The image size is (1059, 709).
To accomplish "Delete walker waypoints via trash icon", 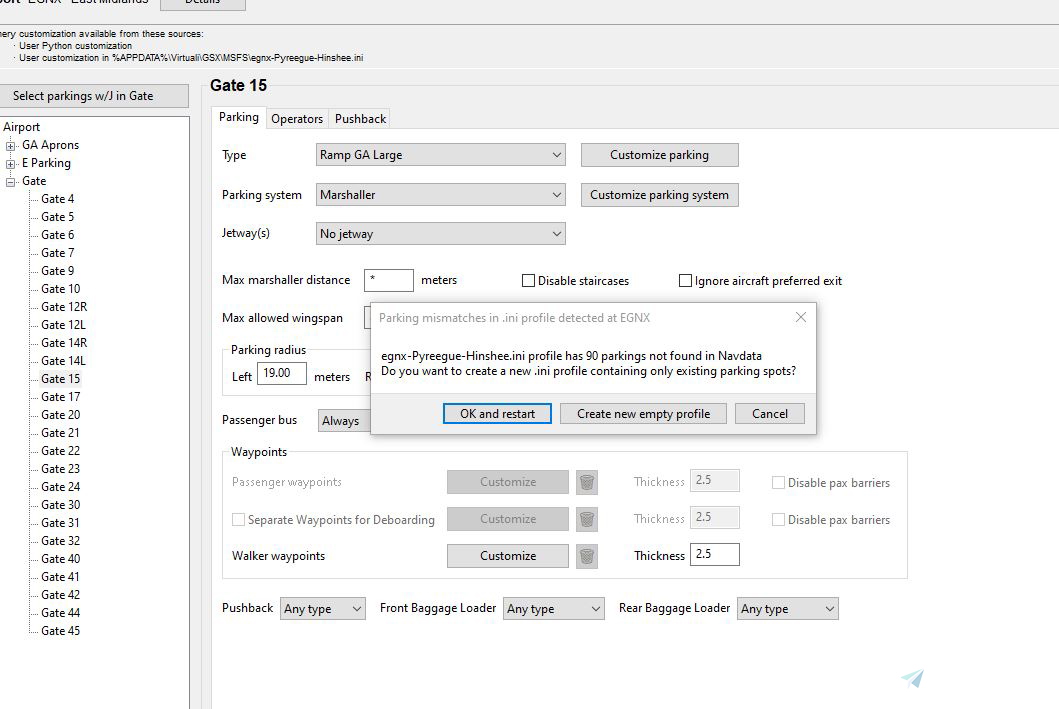I will (x=587, y=555).
